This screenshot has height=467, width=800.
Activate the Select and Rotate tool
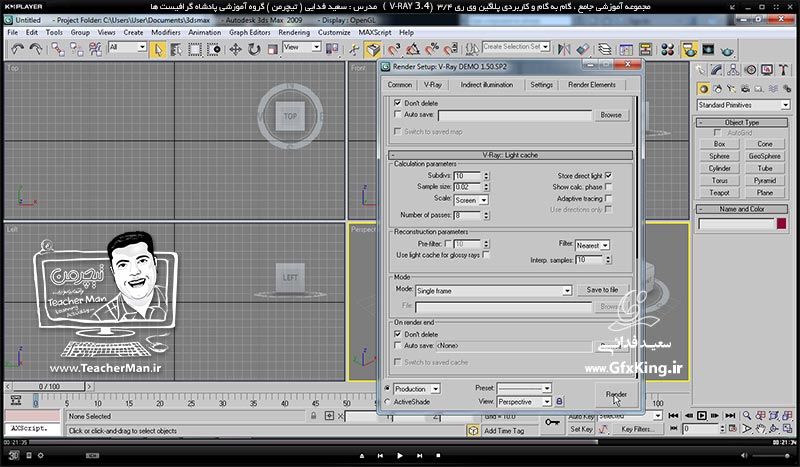(254, 49)
